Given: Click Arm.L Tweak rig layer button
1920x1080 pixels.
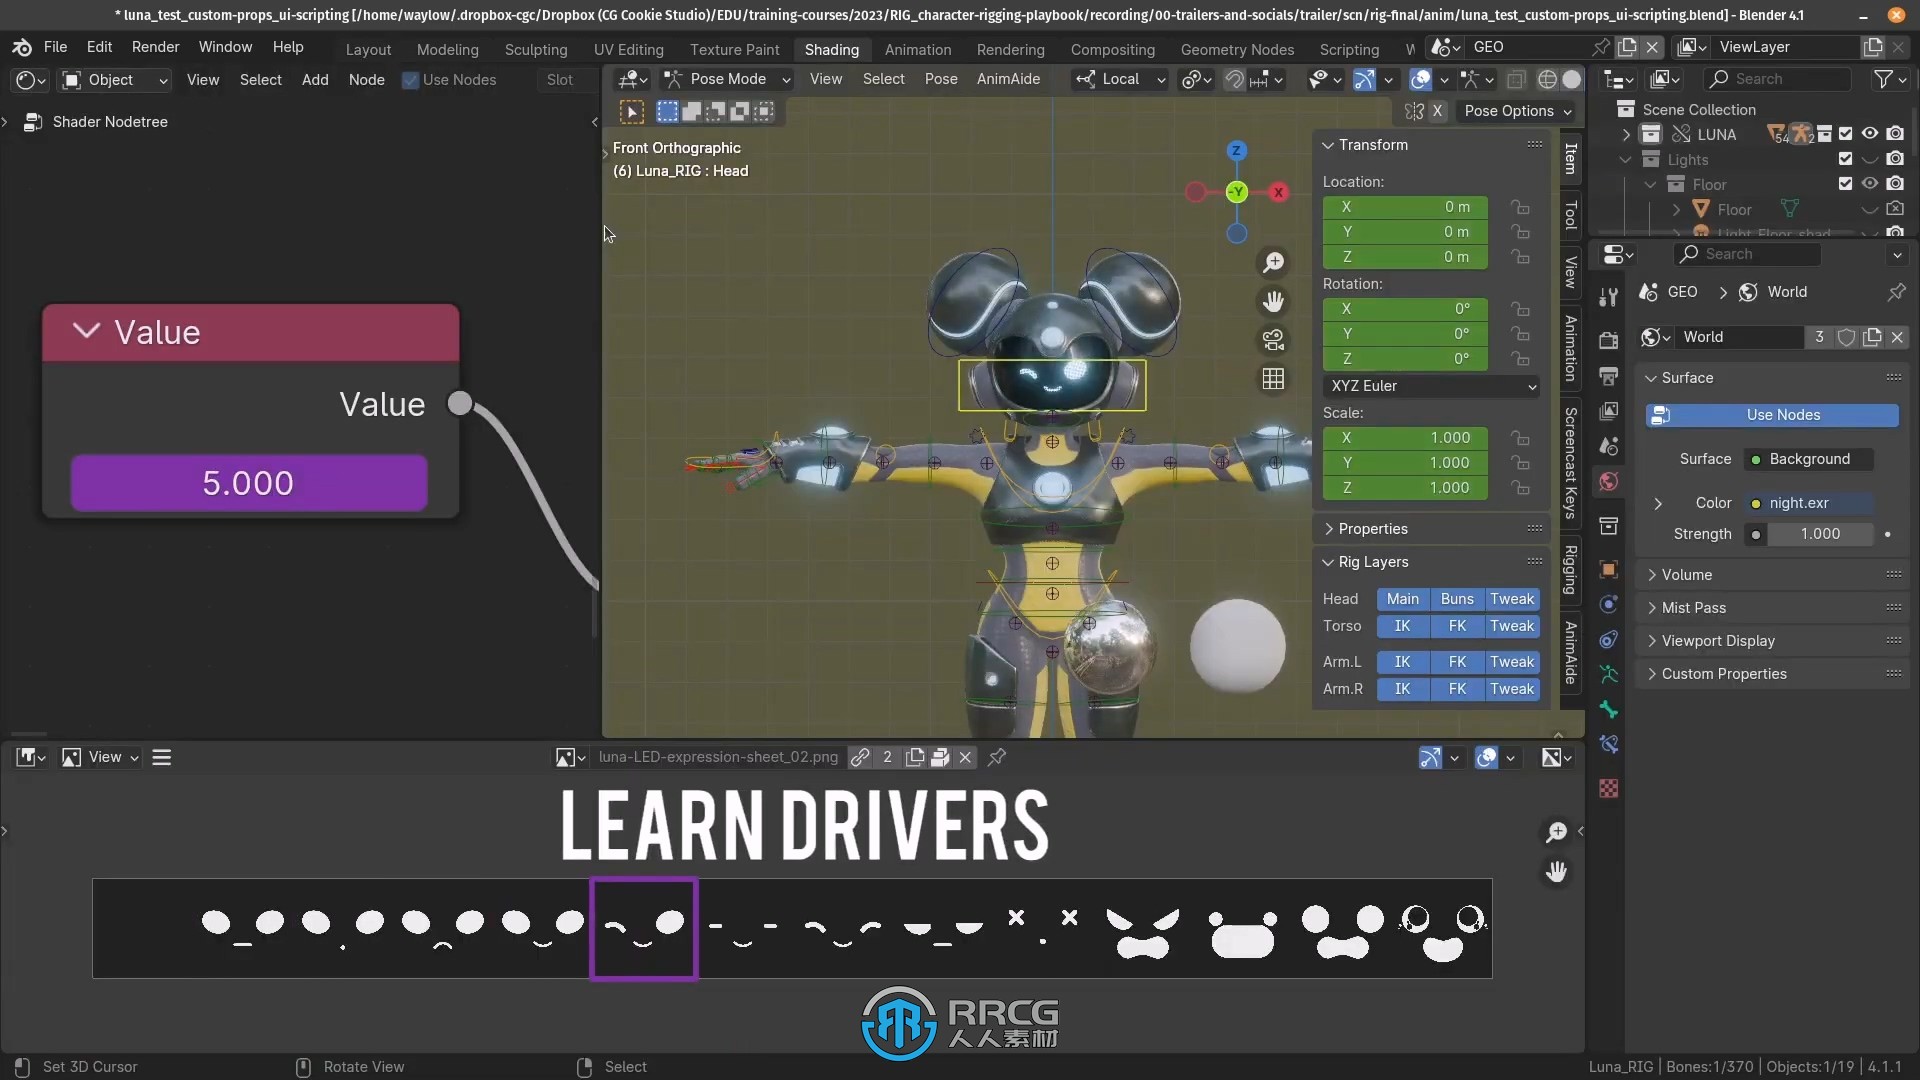Looking at the screenshot, I should [1512, 662].
